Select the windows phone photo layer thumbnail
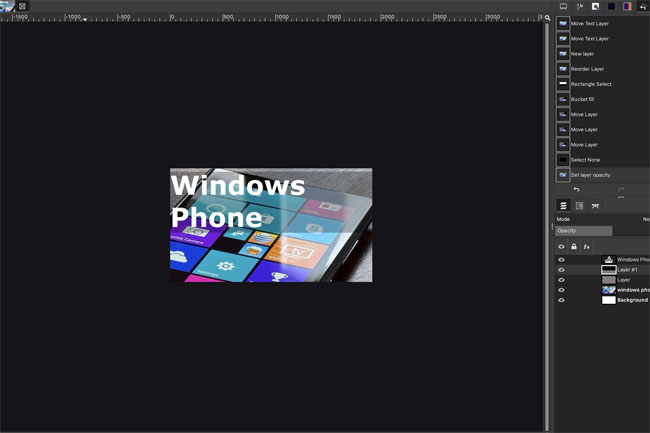The width and height of the screenshot is (650, 433). click(609, 290)
